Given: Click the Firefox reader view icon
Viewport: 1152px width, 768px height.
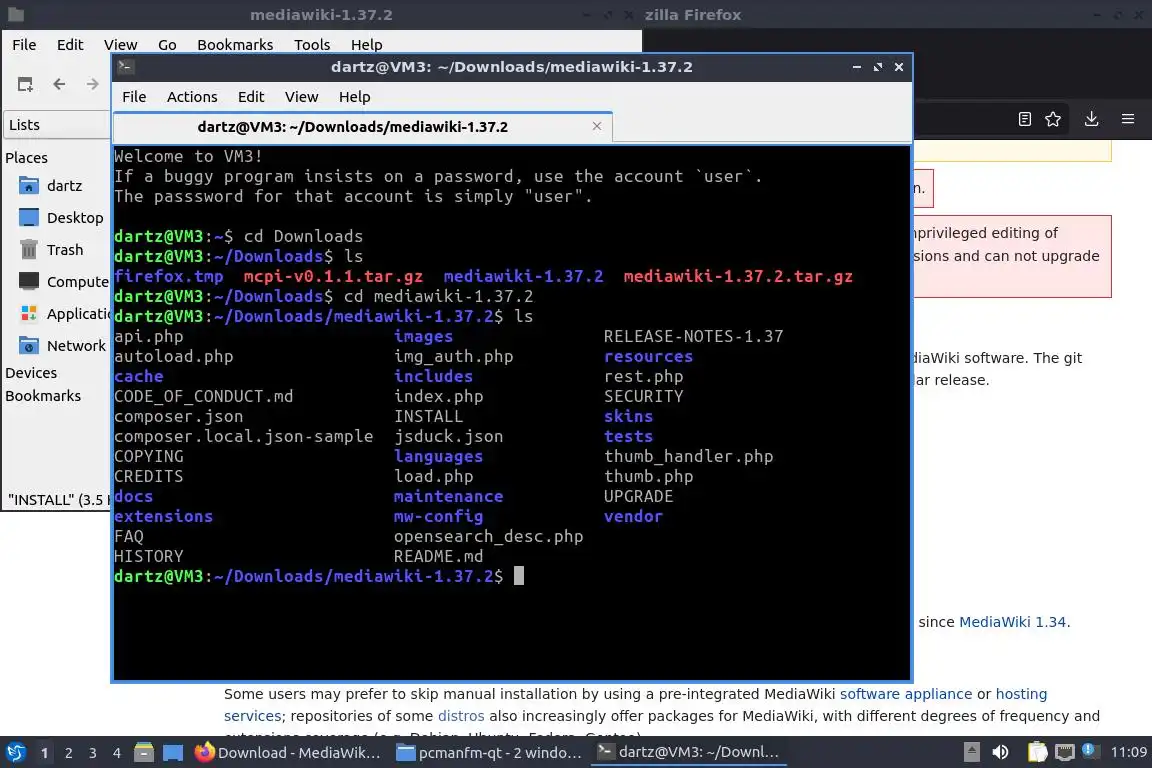Looking at the screenshot, I should 1025,119.
